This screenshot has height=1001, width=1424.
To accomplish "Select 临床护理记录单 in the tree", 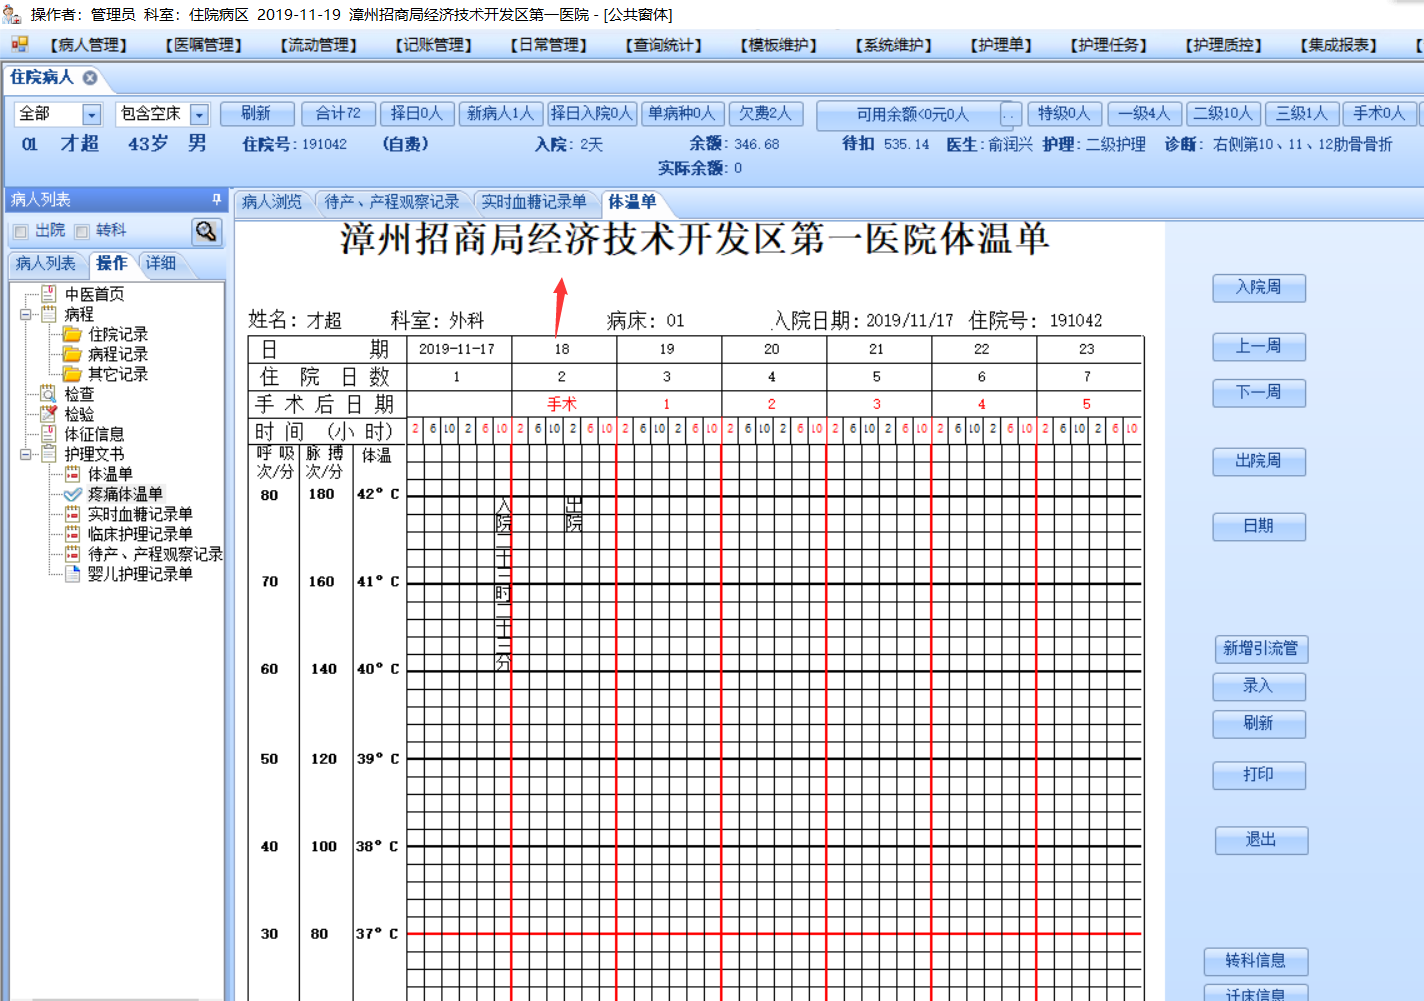I will pos(140,534).
